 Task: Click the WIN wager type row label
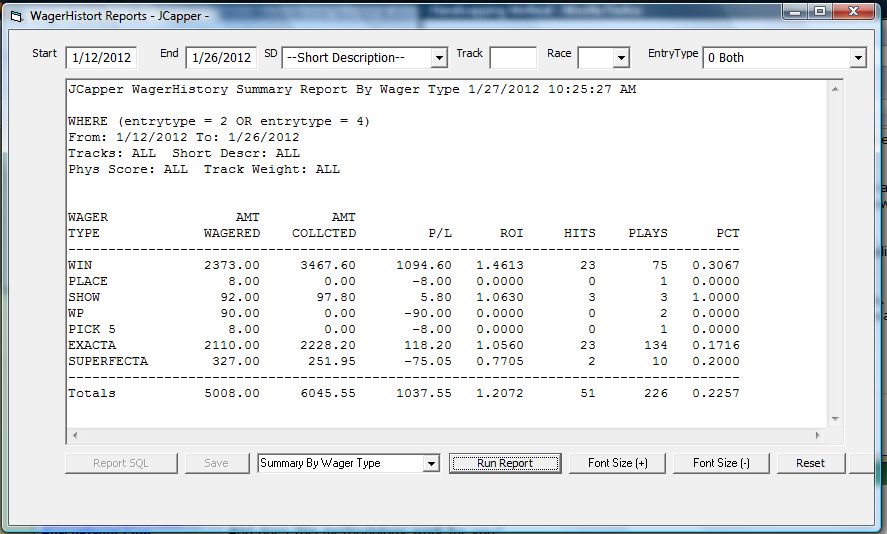[x=80, y=265]
